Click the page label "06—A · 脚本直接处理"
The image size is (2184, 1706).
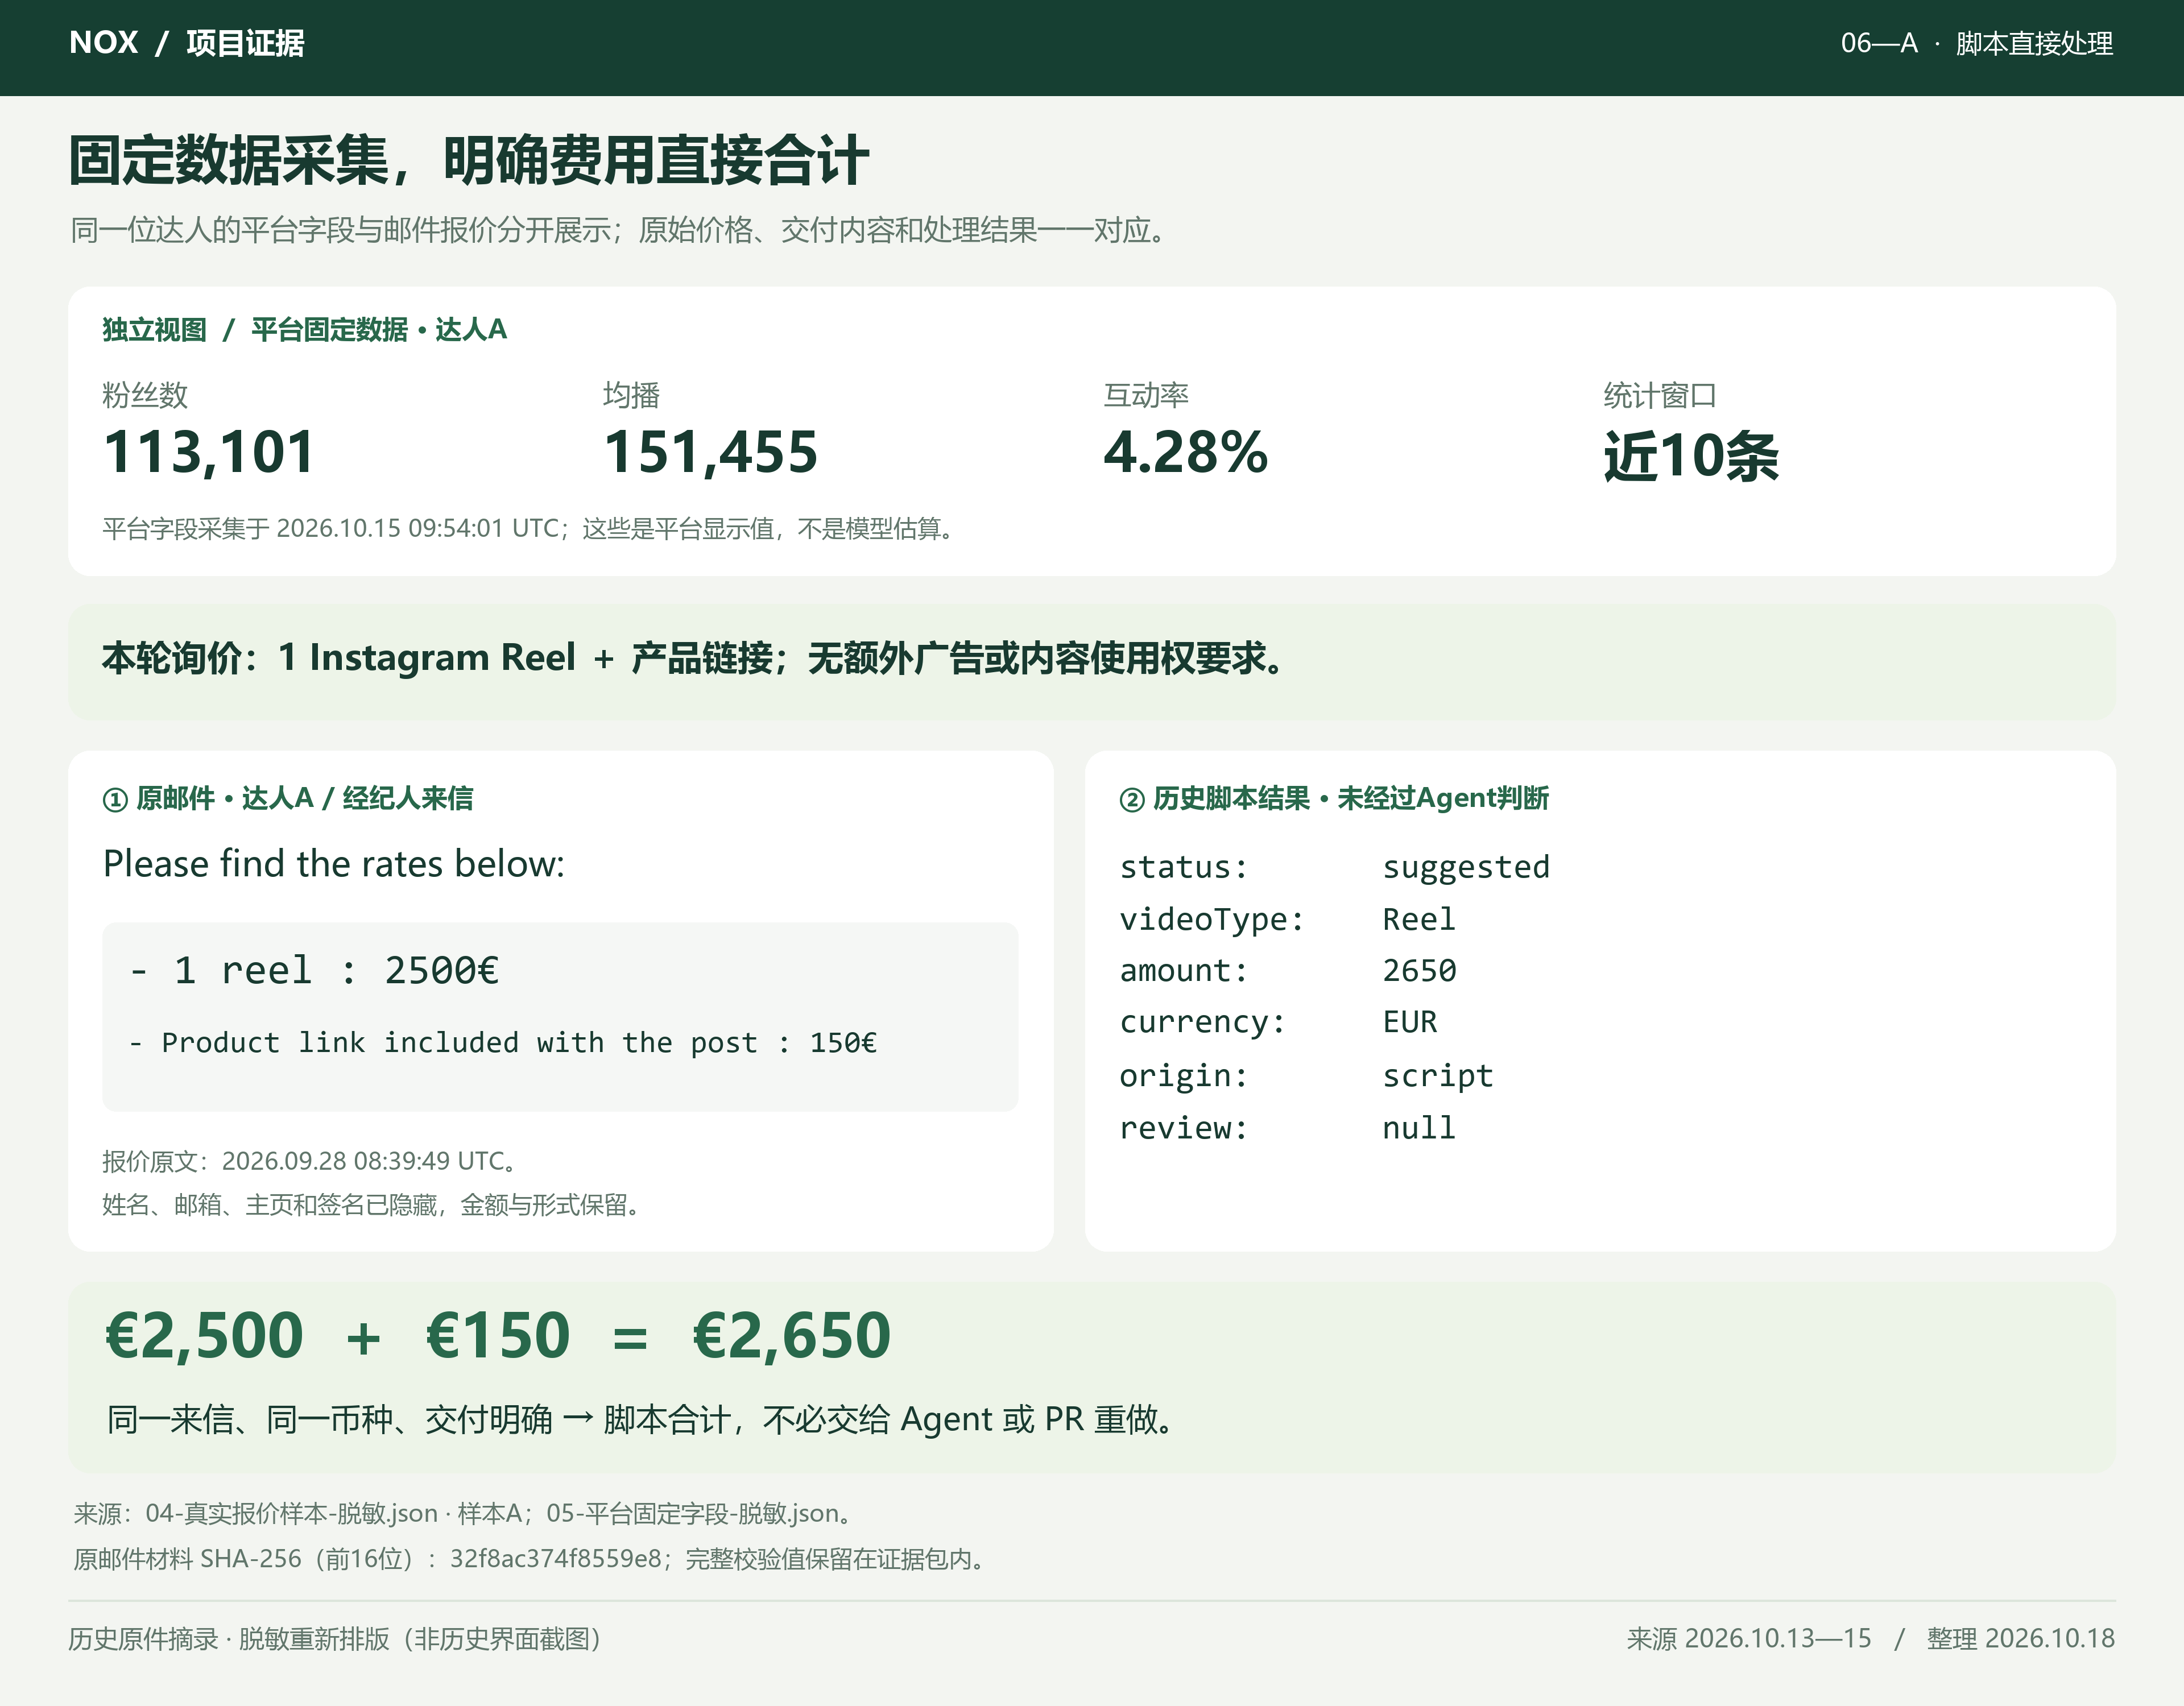click(x=1976, y=43)
